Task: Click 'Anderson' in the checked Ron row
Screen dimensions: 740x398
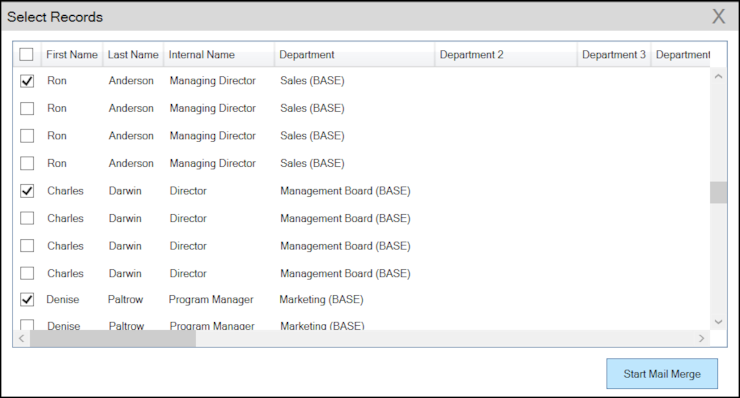Action: pos(131,81)
